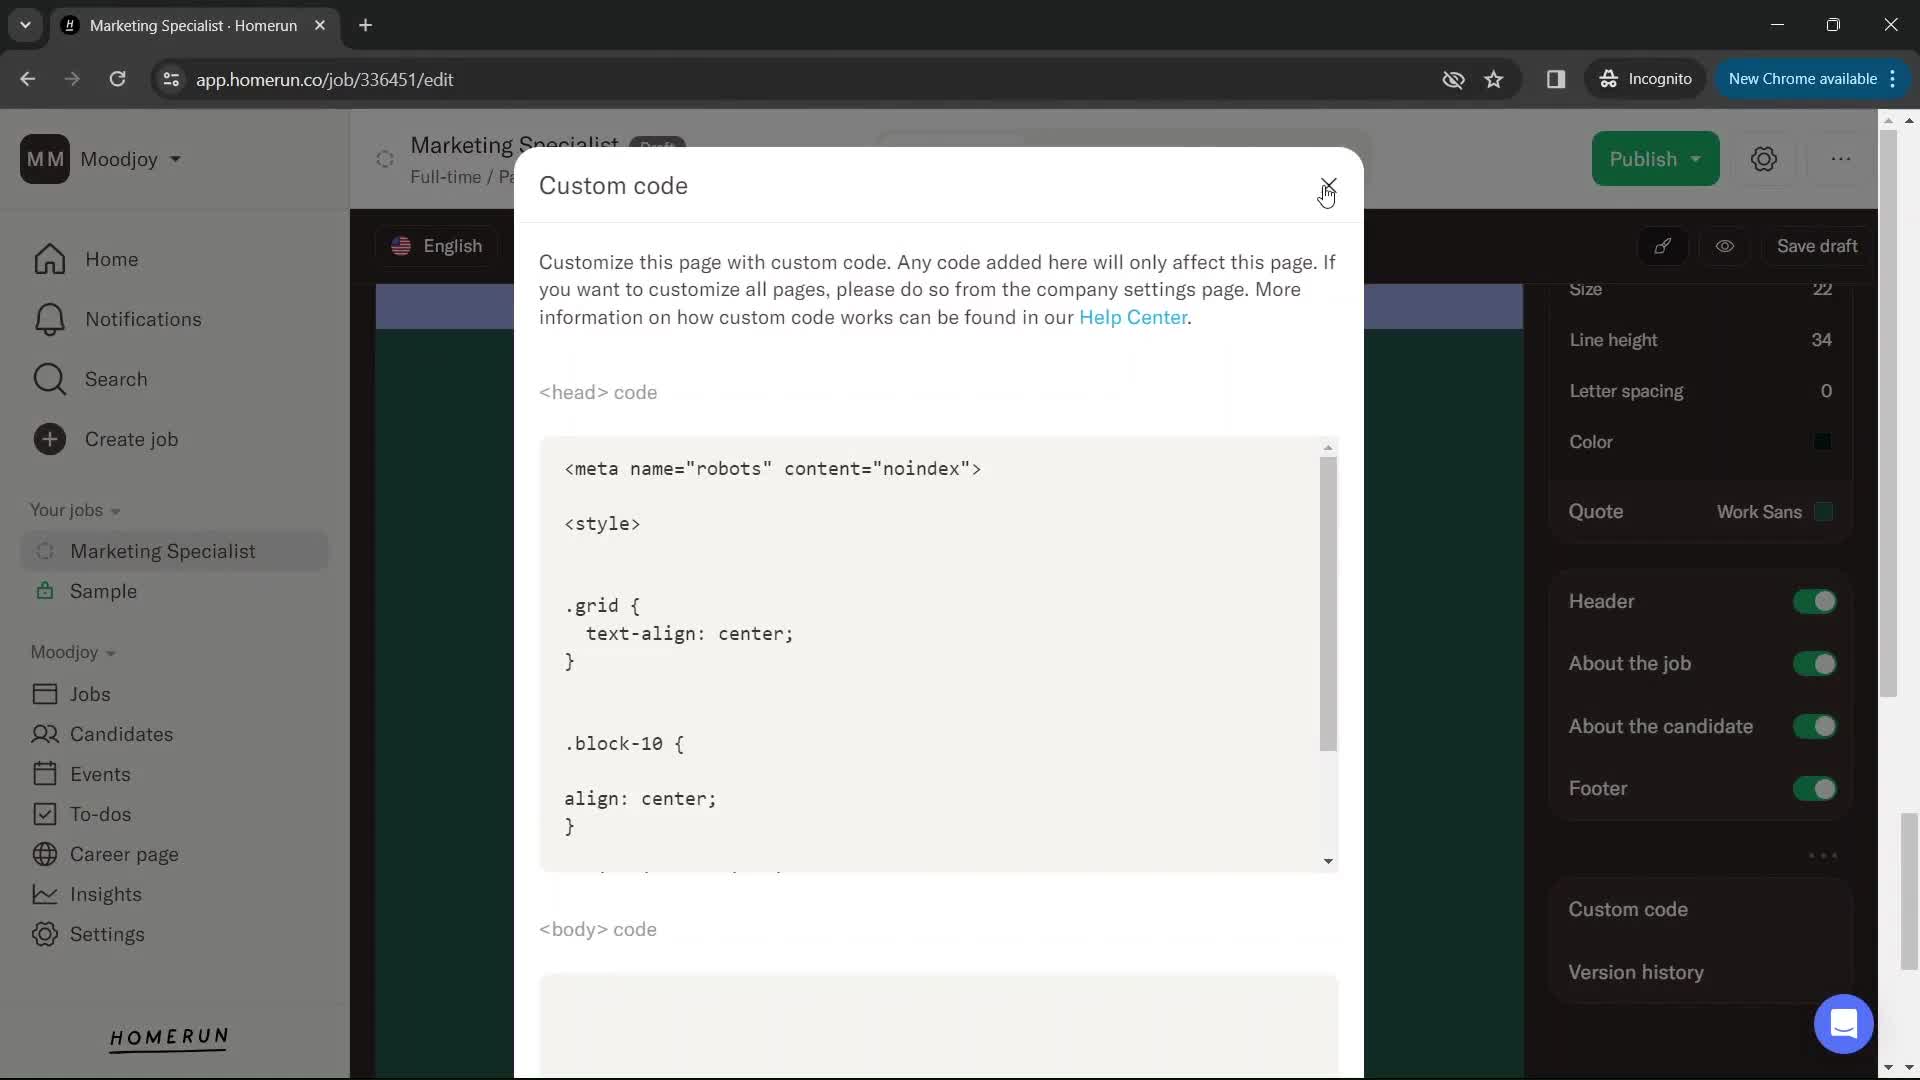Click the Homerun logo
This screenshot has height=1080, width=1920.
click(169, 1039)
